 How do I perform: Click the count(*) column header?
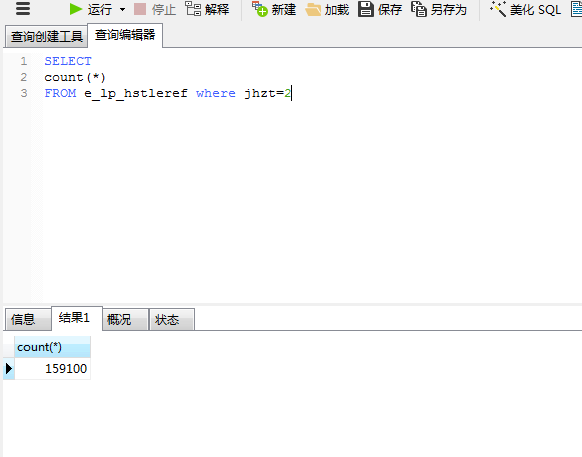pos(52,347)
